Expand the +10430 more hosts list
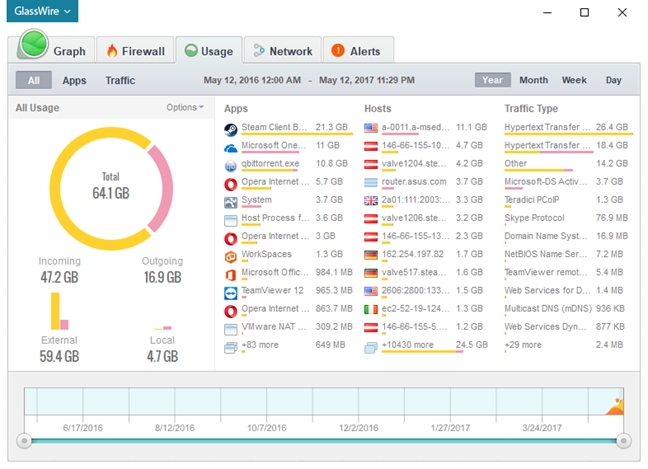 point(407,345)
